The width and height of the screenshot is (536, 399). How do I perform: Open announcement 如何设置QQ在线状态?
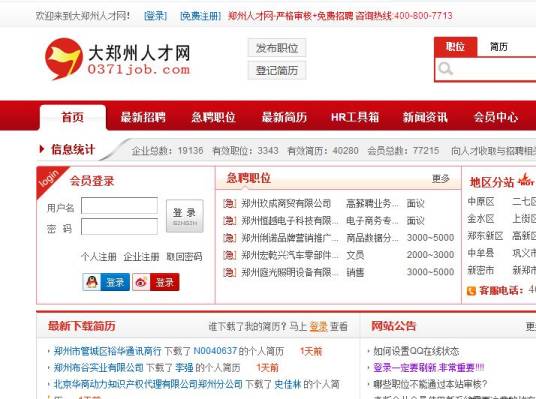pos(416,351)
